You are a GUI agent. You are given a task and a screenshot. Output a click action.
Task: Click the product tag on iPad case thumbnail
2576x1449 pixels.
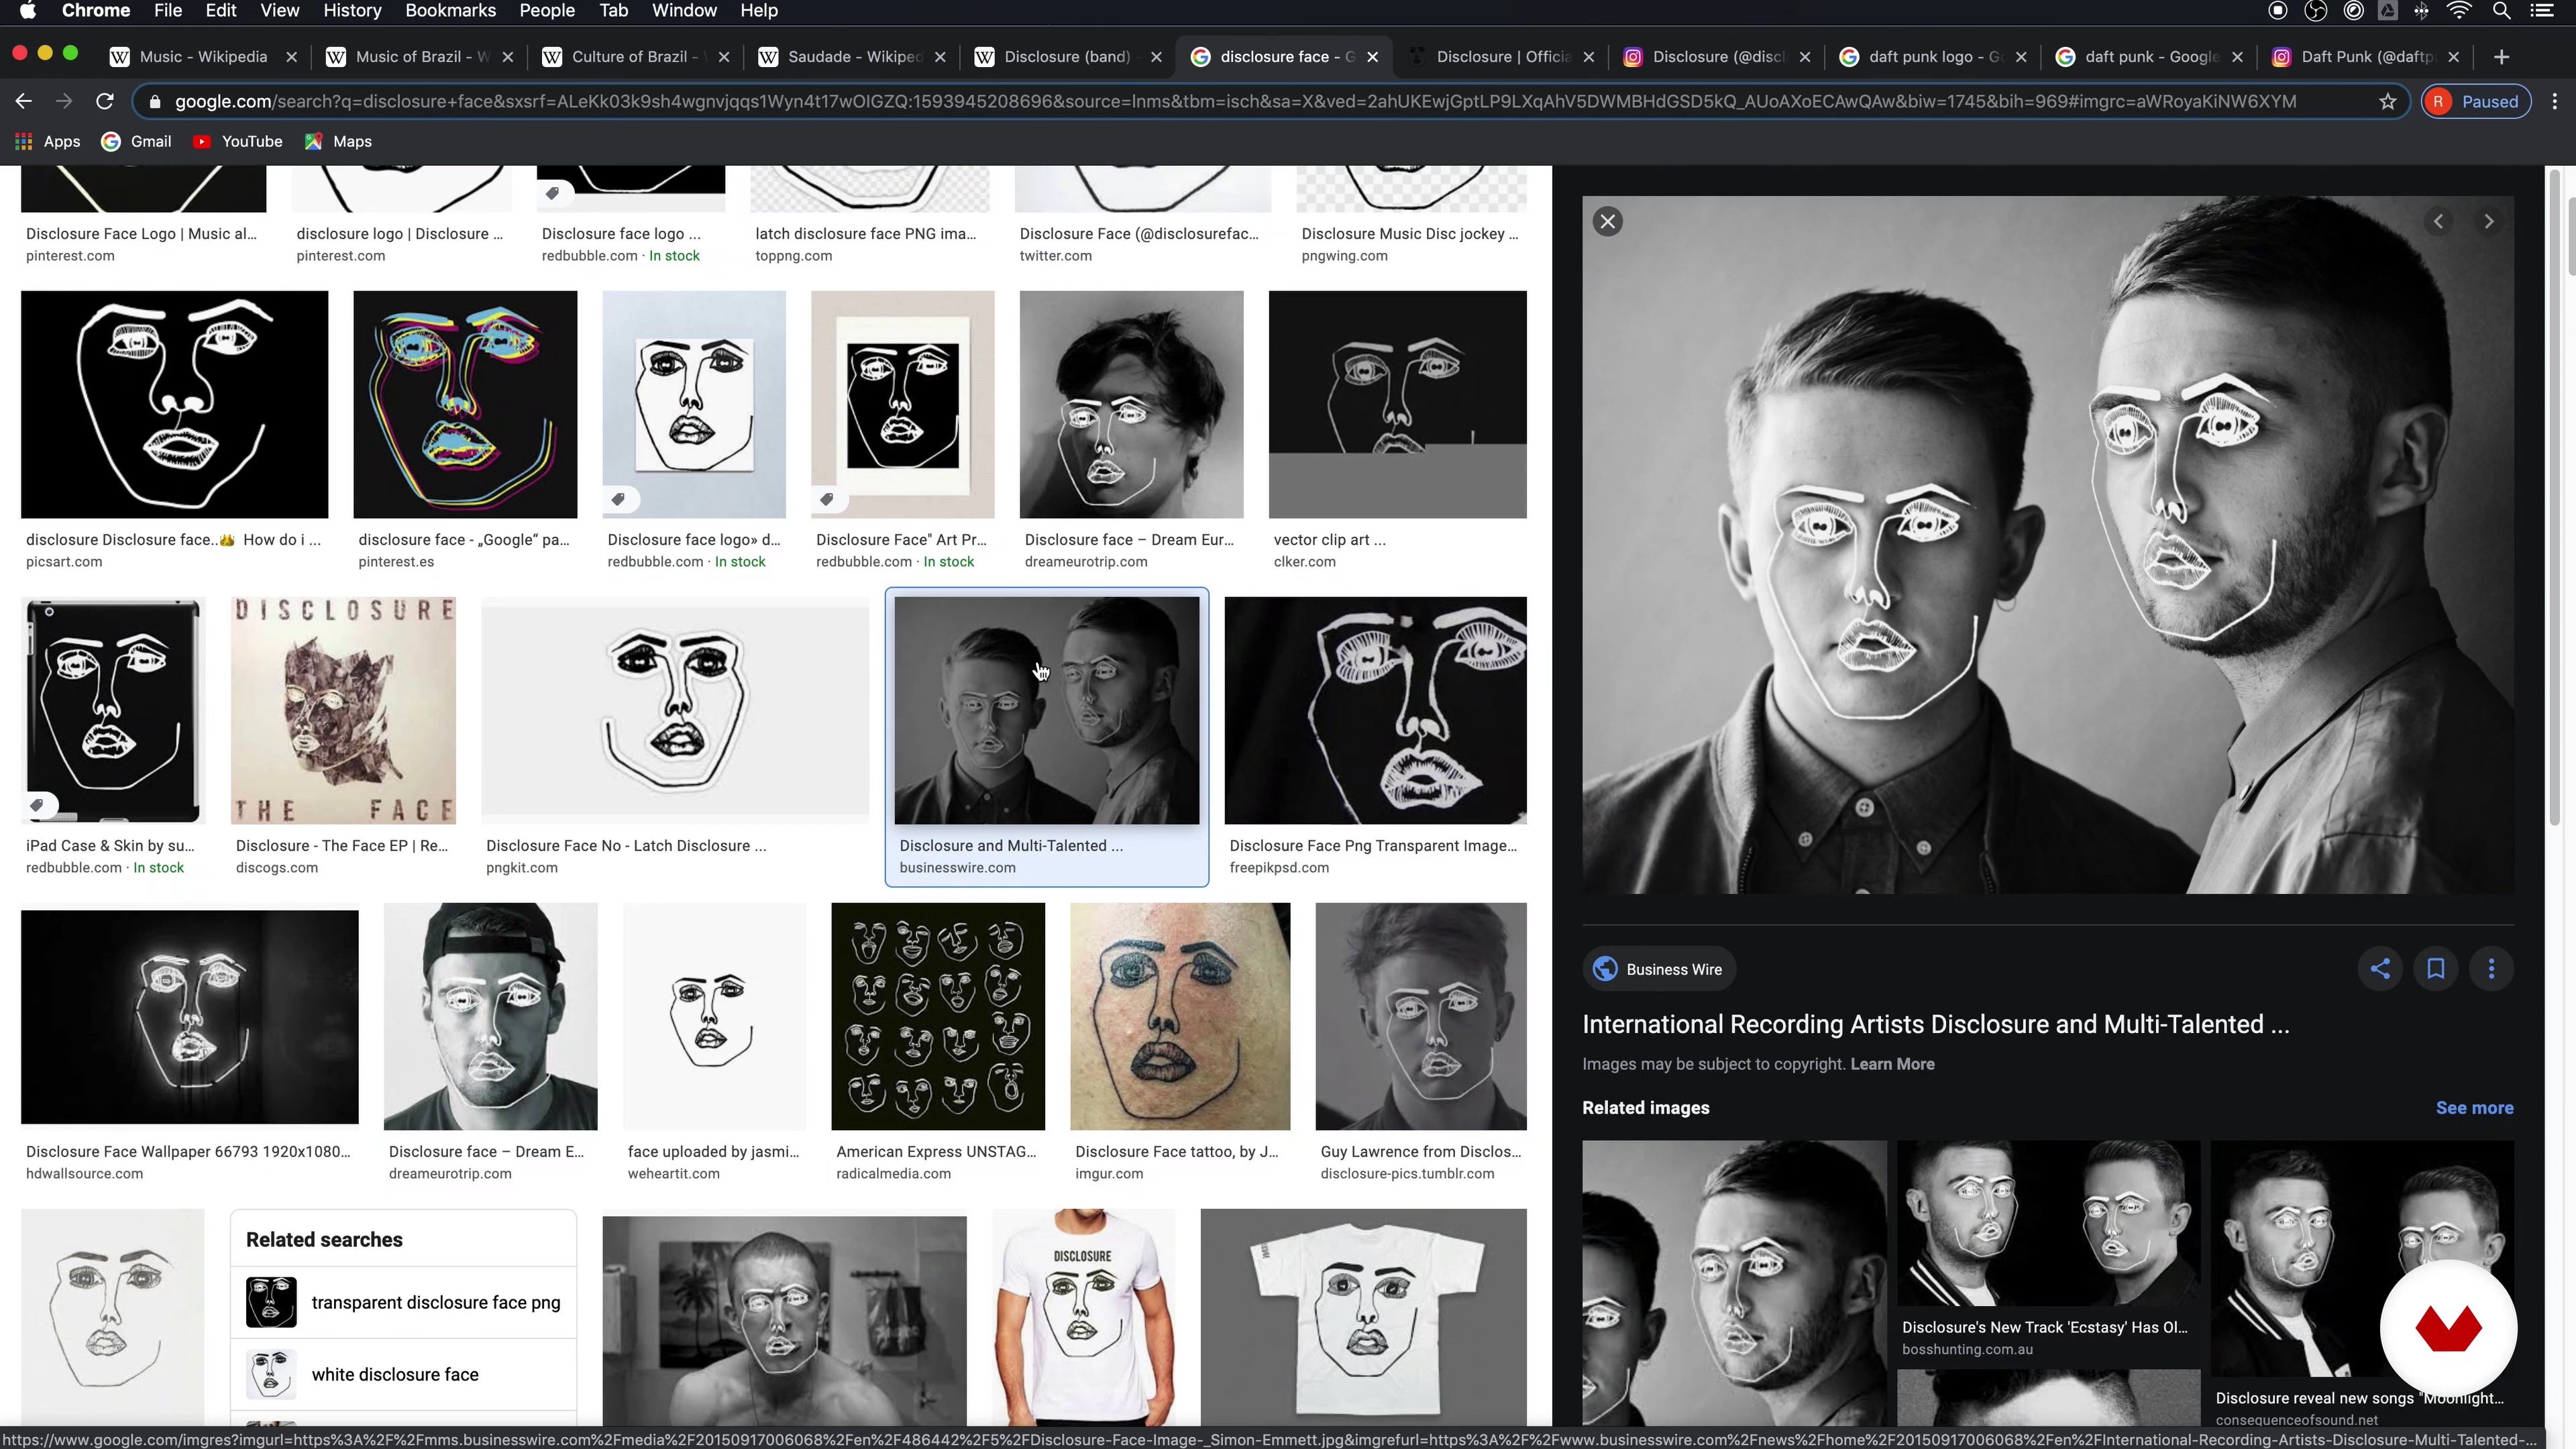tap(38, 805)
